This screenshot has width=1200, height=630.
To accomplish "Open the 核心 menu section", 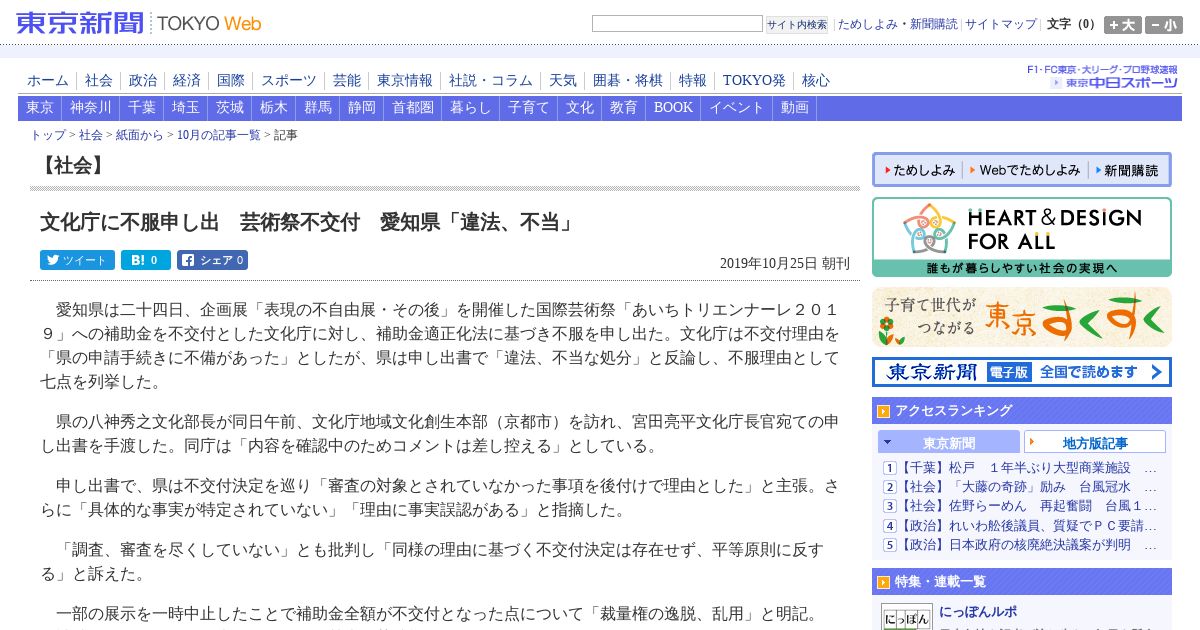I will tap(816, 80).
